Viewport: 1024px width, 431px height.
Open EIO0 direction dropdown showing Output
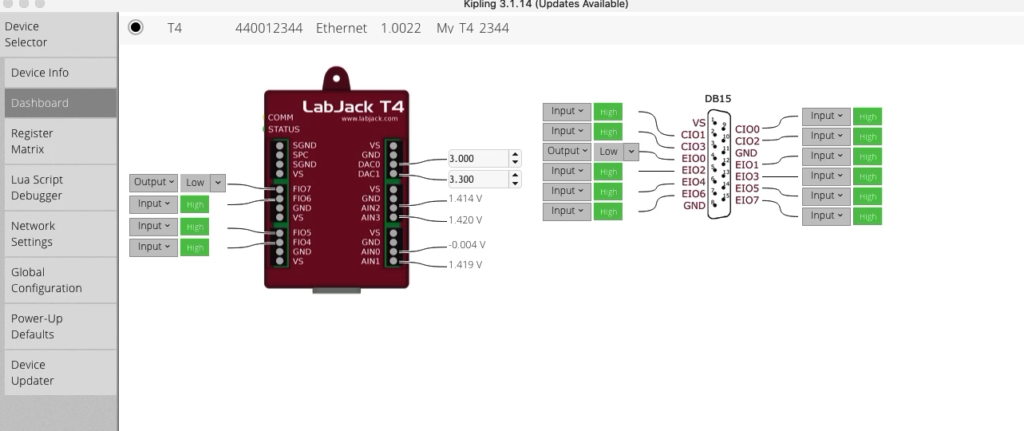pos(567,152)
